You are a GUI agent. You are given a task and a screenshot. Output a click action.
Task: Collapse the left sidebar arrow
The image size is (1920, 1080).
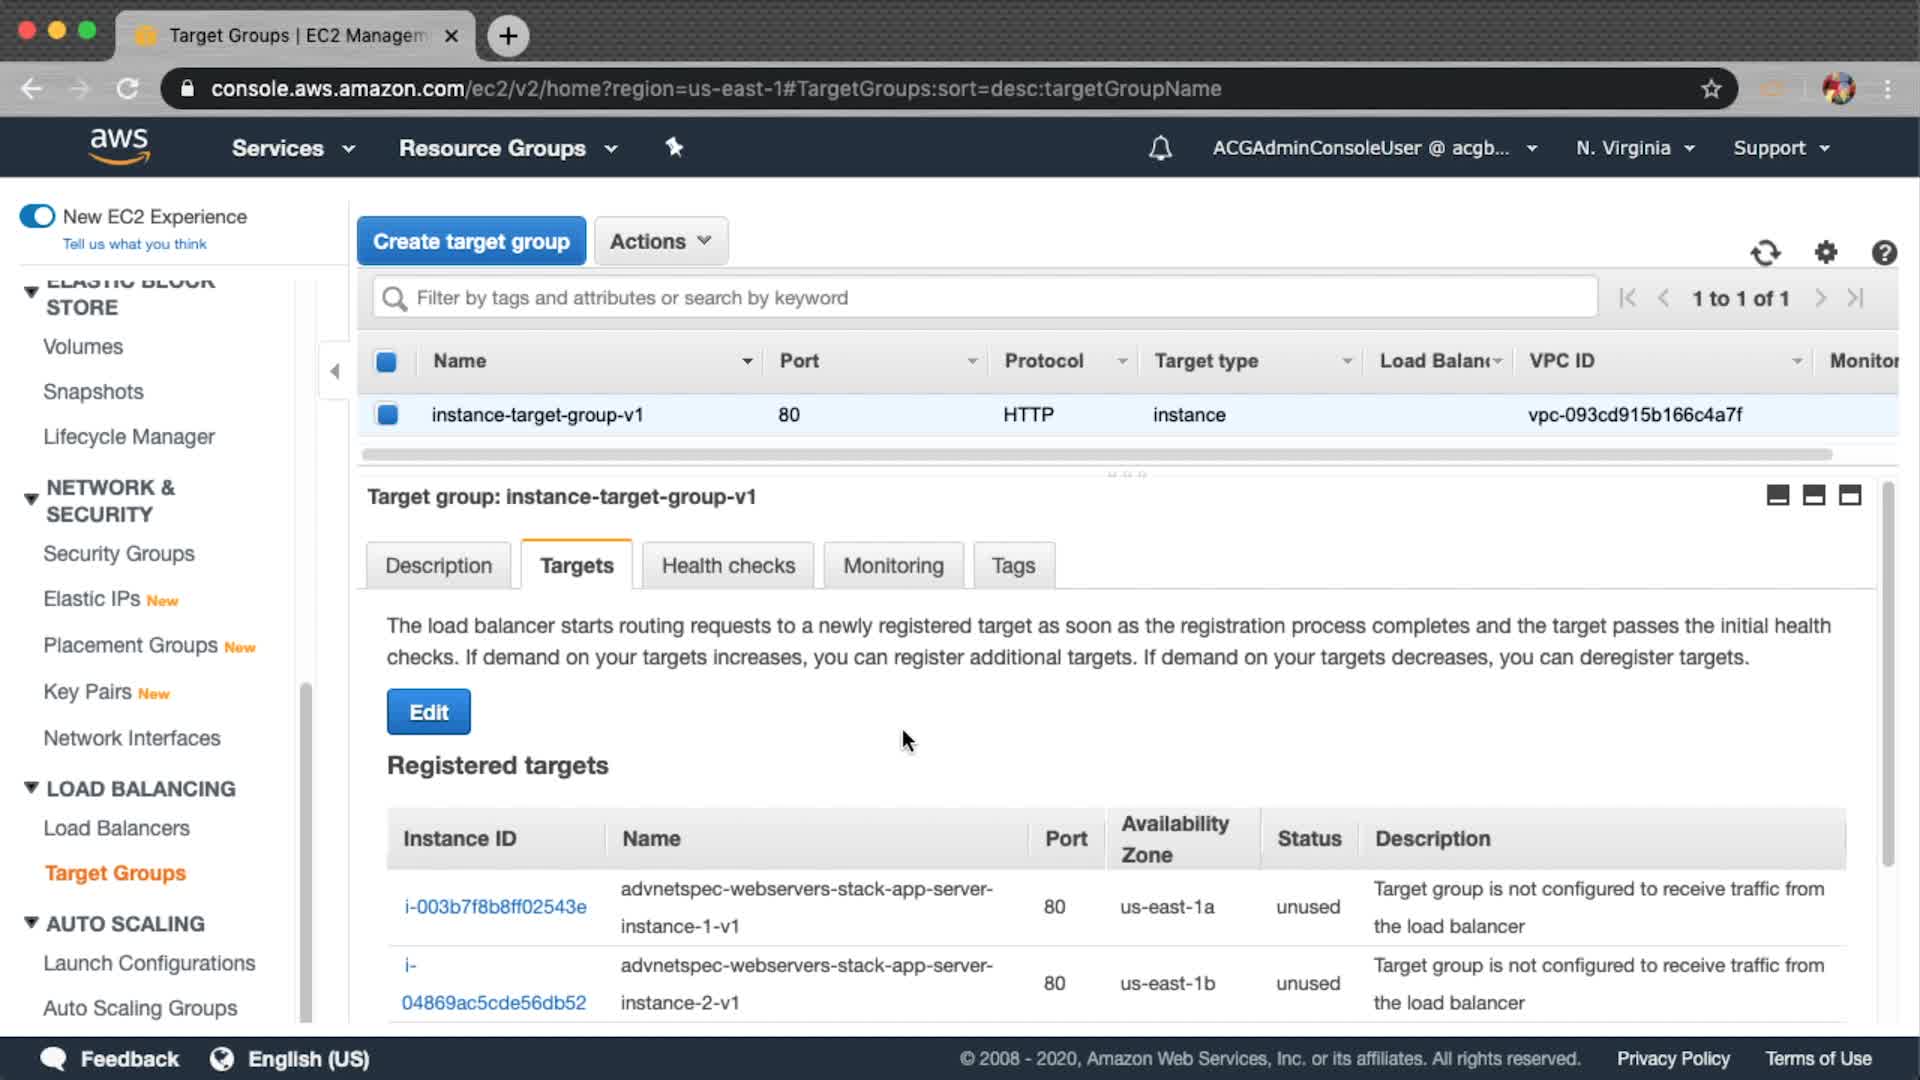click(x=335, y=371)
